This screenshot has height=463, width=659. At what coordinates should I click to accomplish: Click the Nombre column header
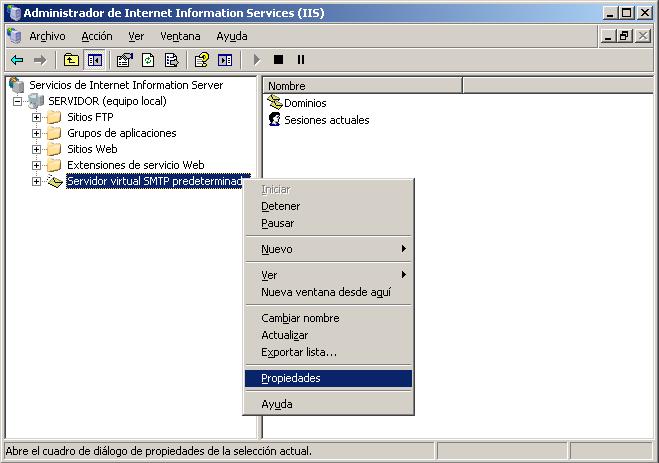pyautogui.click(x=360, y=86)
